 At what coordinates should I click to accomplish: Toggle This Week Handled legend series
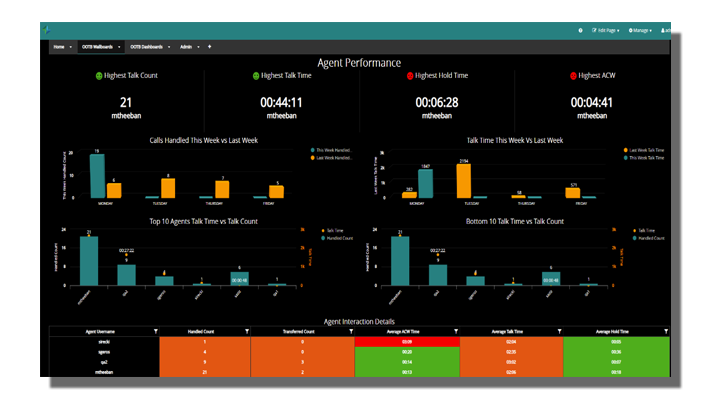pyautogui.click(x=331, y=150)
